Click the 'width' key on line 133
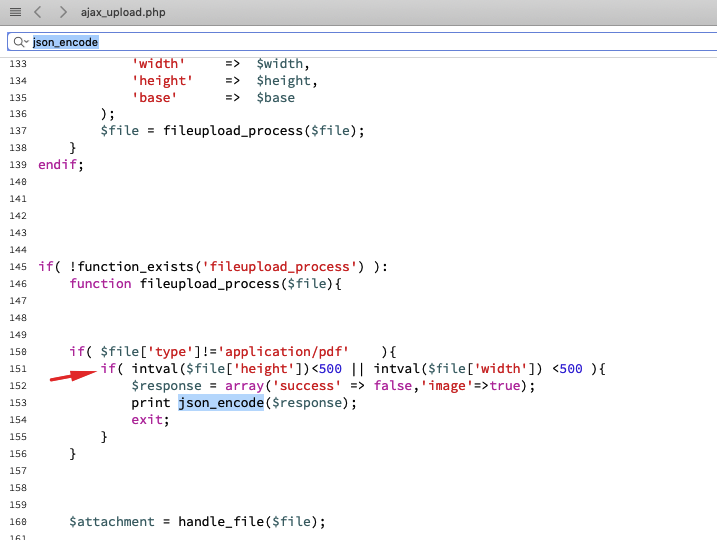Viewport: 717px width, 540px height. 158,62
